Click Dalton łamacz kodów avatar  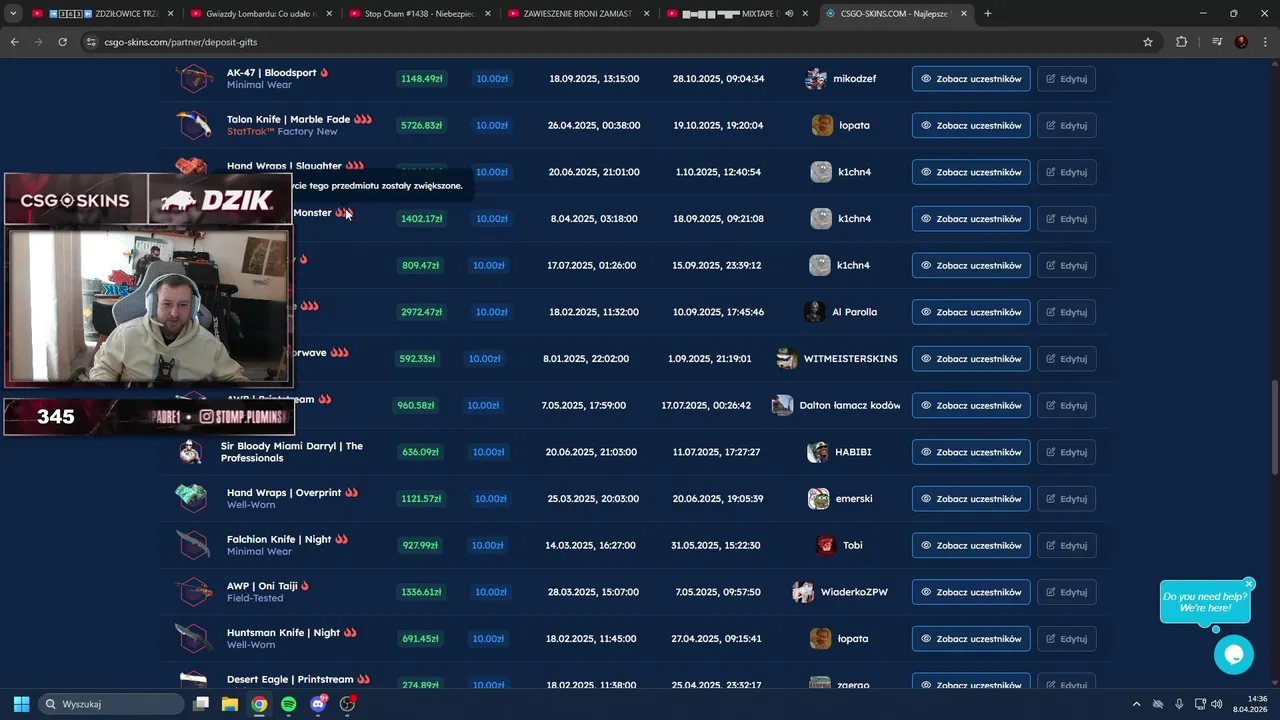782,405
